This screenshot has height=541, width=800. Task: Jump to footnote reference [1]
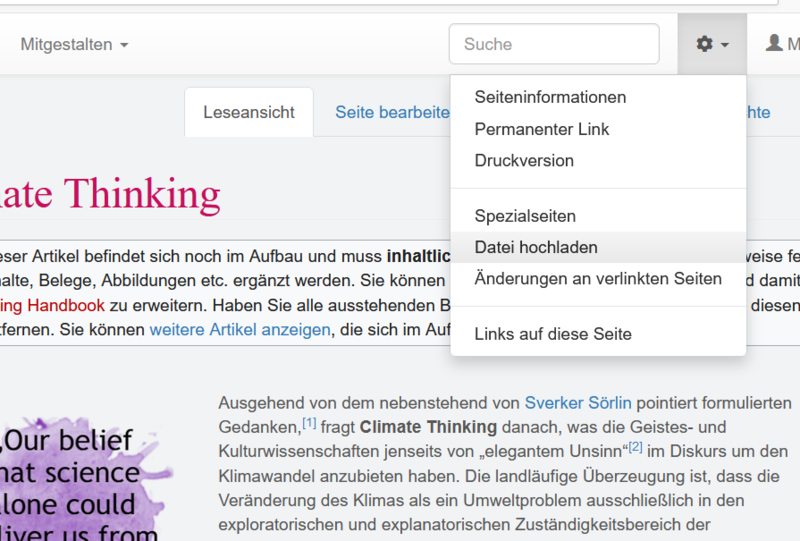pyautogui.click(x=309, y=423)
